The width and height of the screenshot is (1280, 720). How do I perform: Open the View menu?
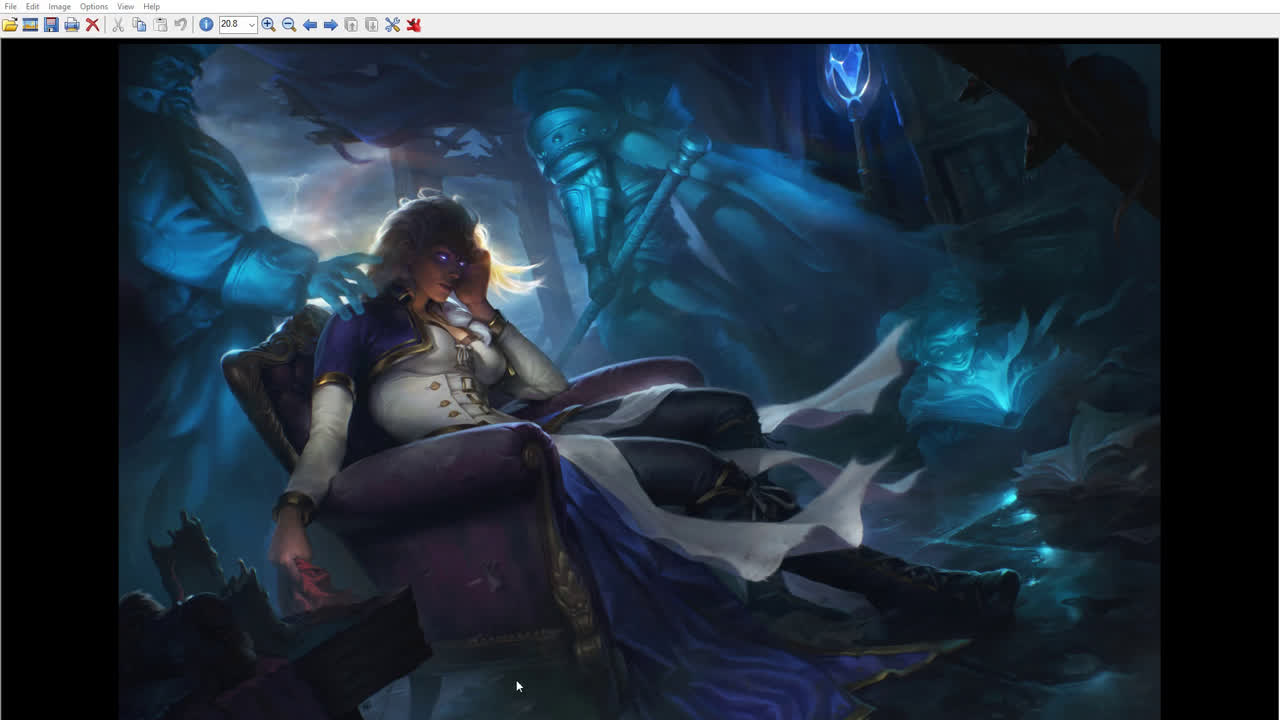(x=125, y=6)
